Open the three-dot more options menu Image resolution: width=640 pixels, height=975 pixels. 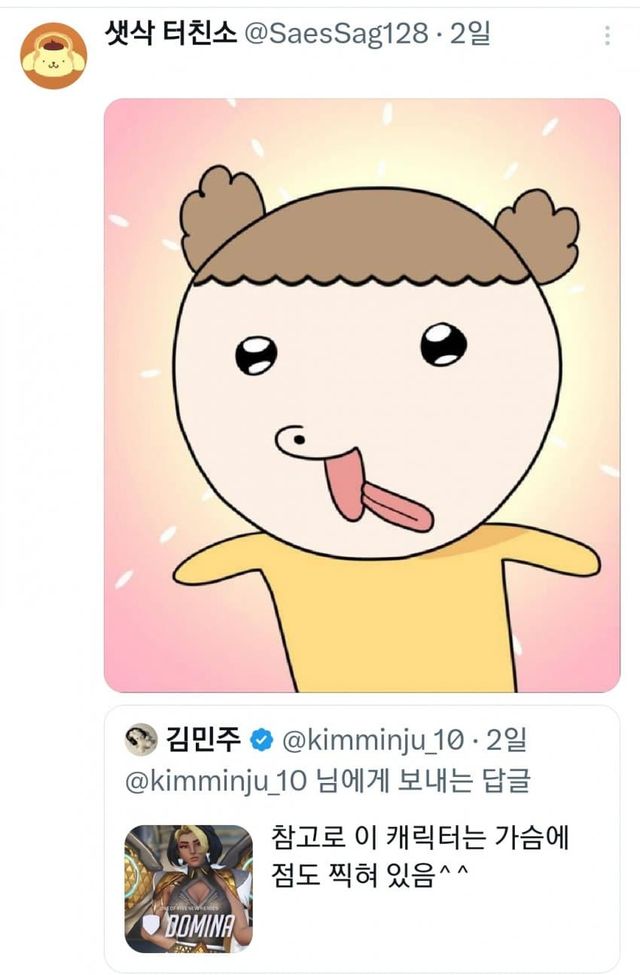click(x=607, y=37)
